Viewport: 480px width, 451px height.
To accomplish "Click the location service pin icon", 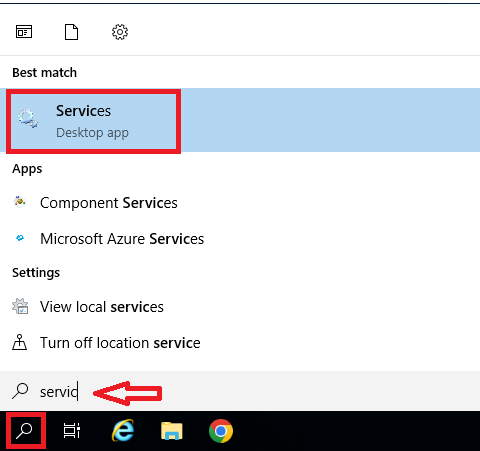I will point(19,342).
